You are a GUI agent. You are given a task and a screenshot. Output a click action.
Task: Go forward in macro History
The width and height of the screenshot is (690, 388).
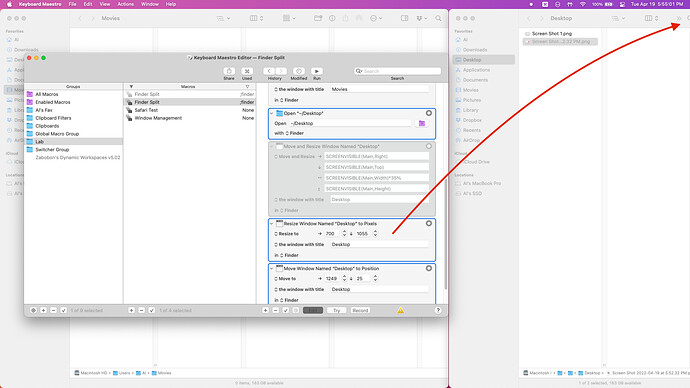281,71
